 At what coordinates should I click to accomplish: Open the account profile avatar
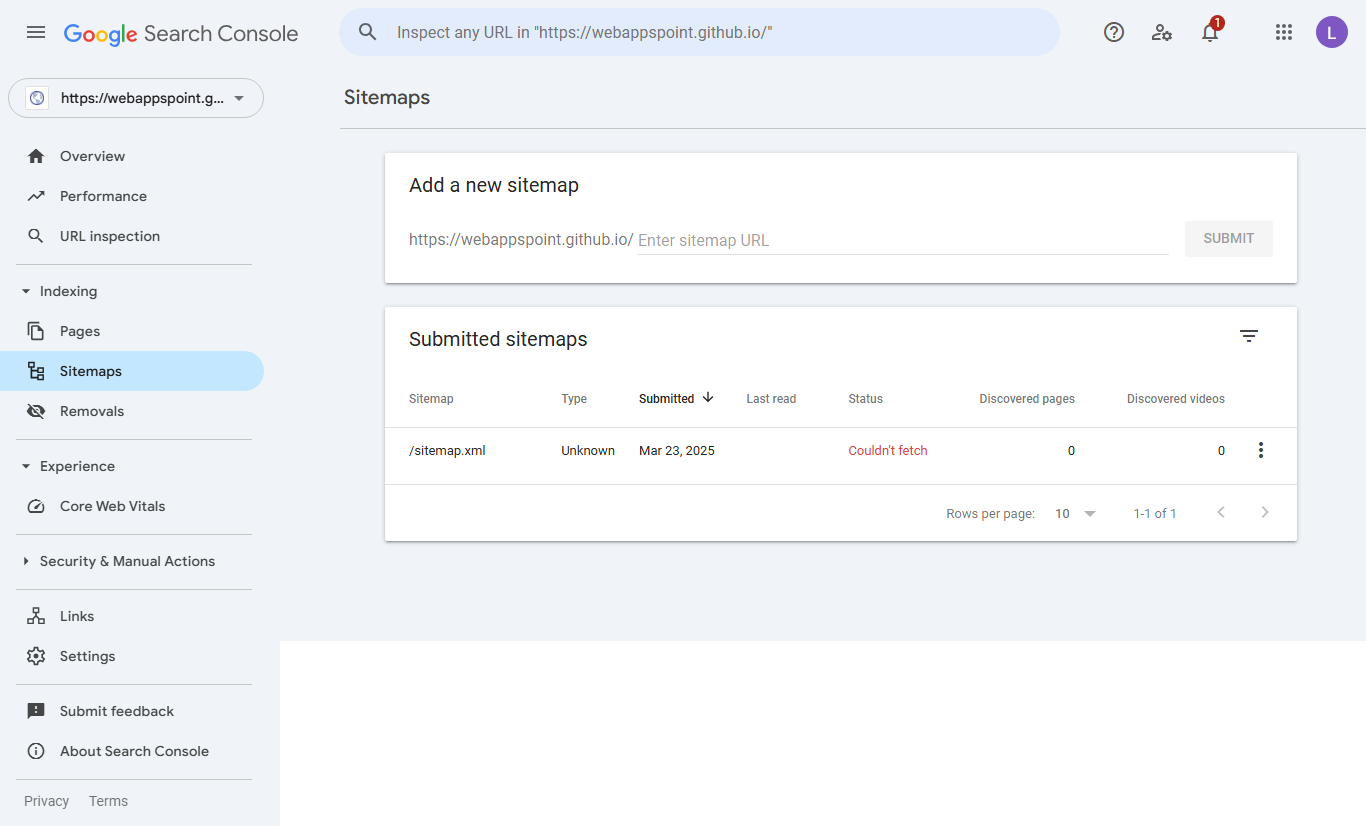pos(1331,32)
